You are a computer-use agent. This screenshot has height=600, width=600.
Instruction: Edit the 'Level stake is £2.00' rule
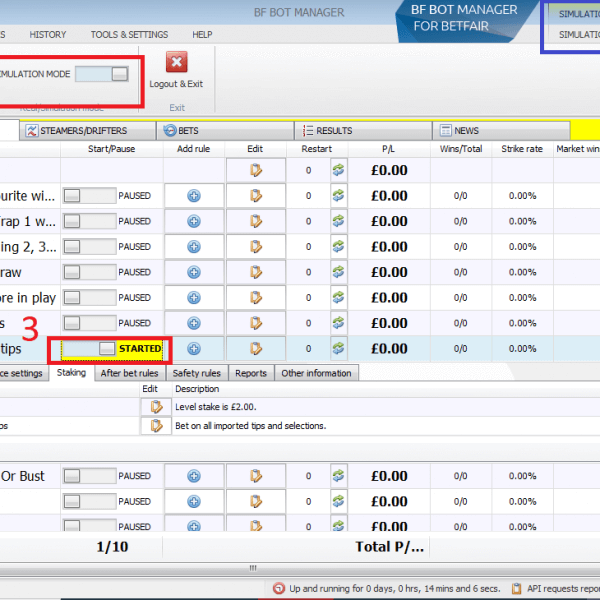(x=156, y=407)
